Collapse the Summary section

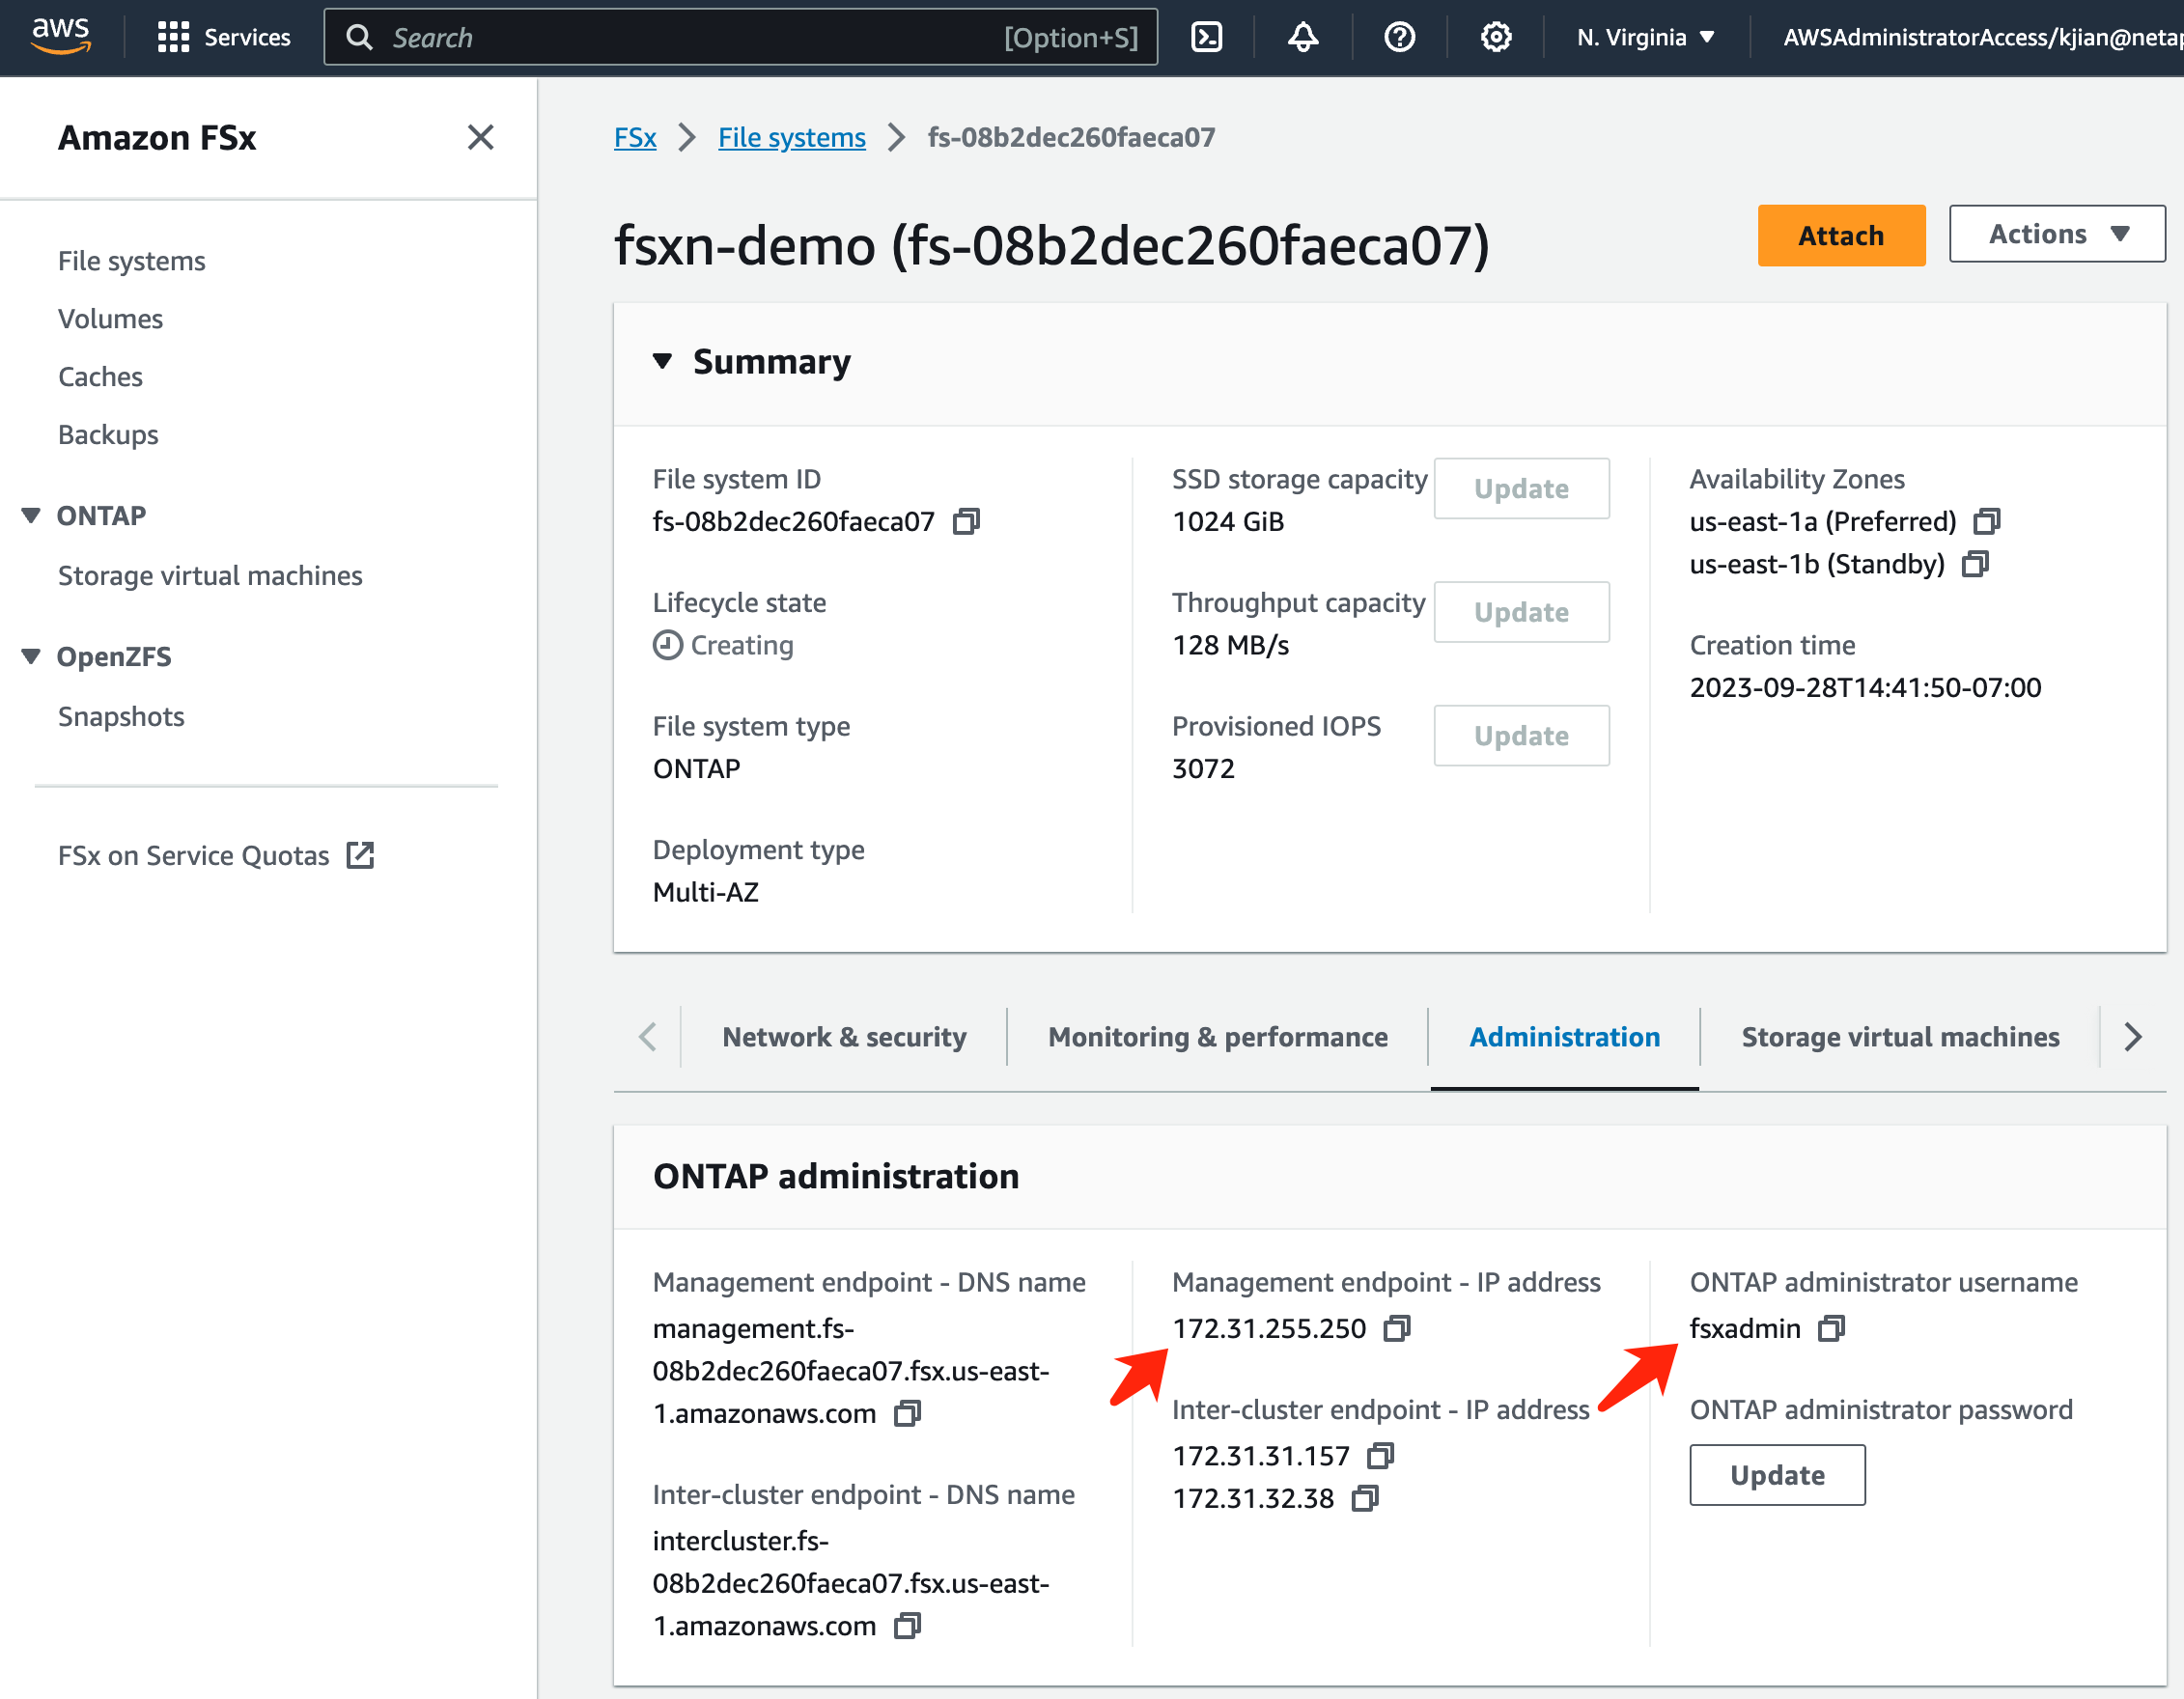662,361
